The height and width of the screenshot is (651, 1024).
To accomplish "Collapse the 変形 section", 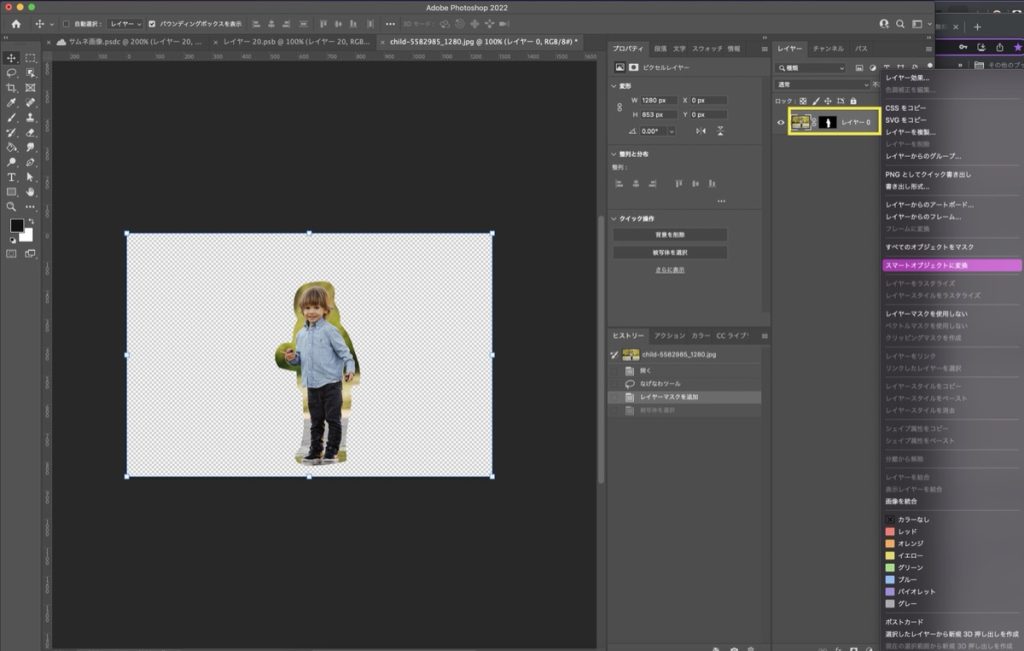I will (x=614, y=86).
